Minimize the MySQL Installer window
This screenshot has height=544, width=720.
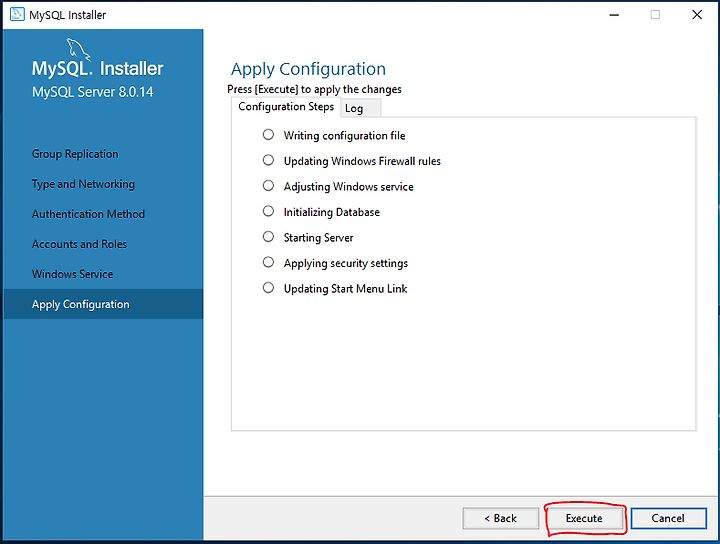coord(614,15)
